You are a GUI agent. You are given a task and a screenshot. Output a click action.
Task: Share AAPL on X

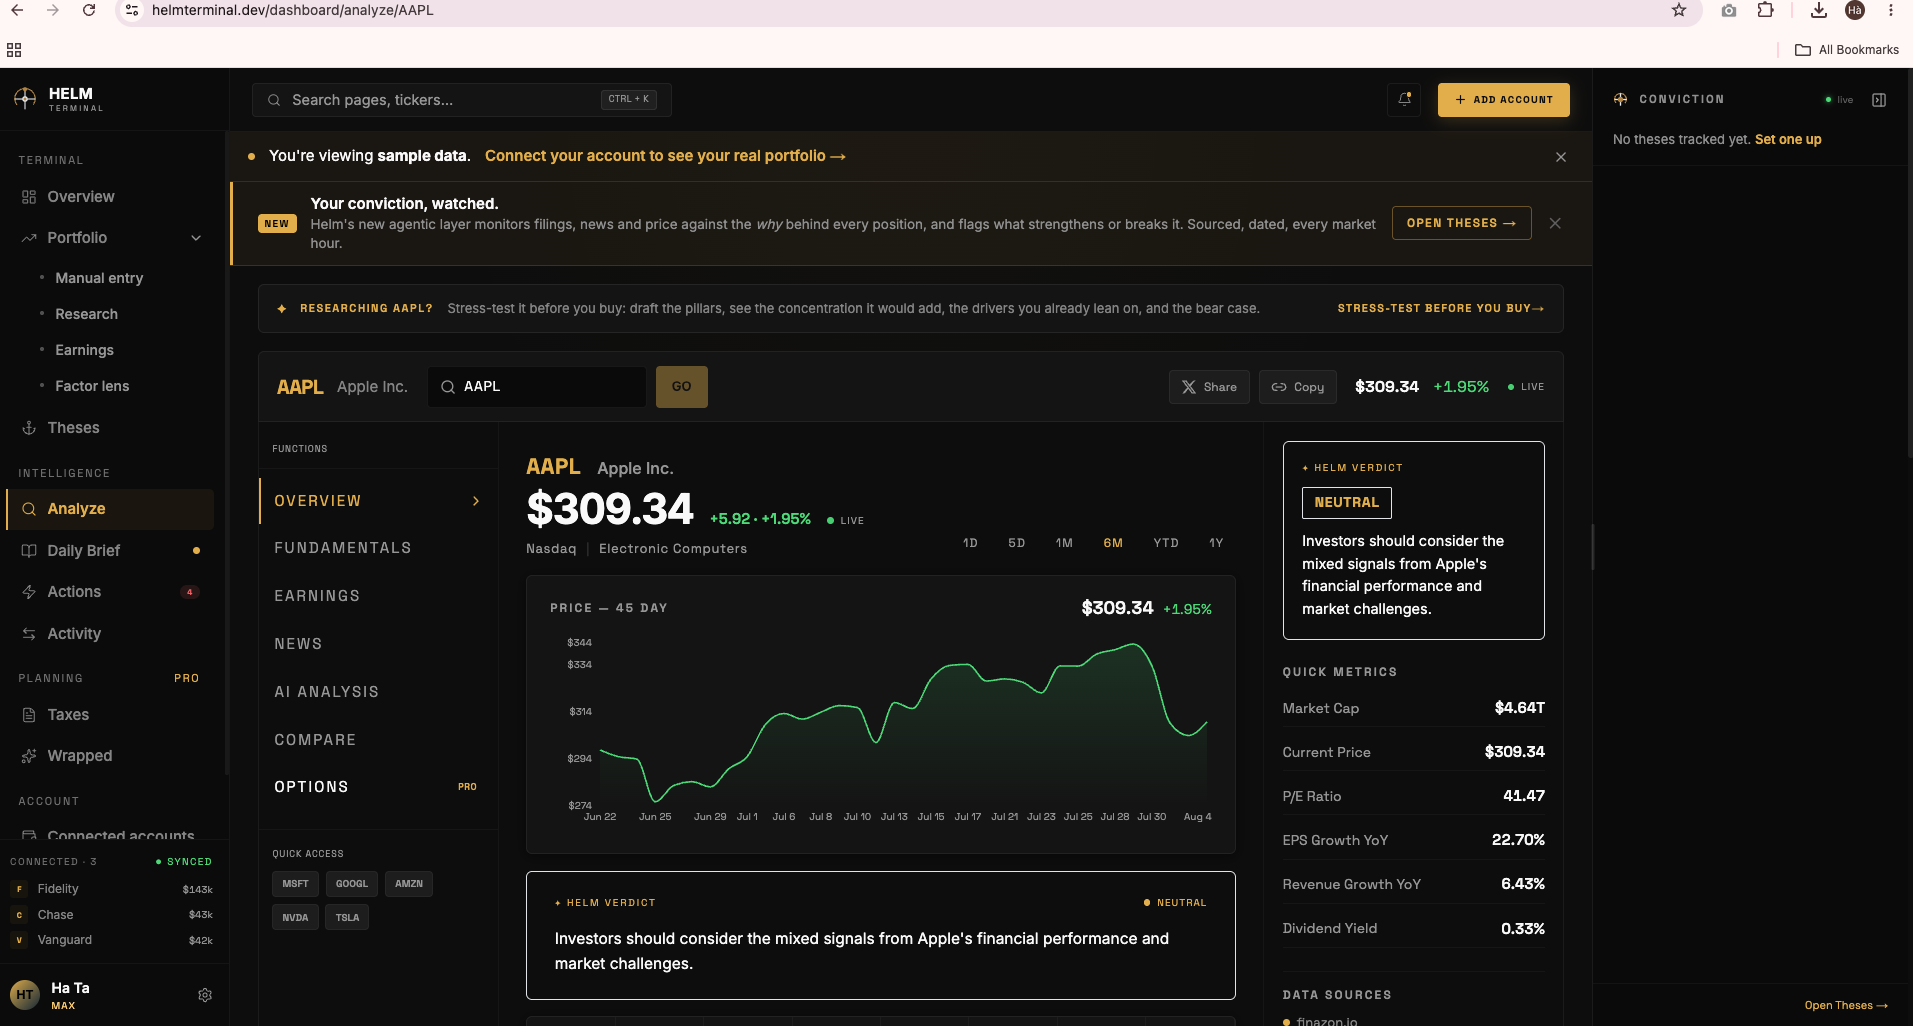(x=1209, y=387)
